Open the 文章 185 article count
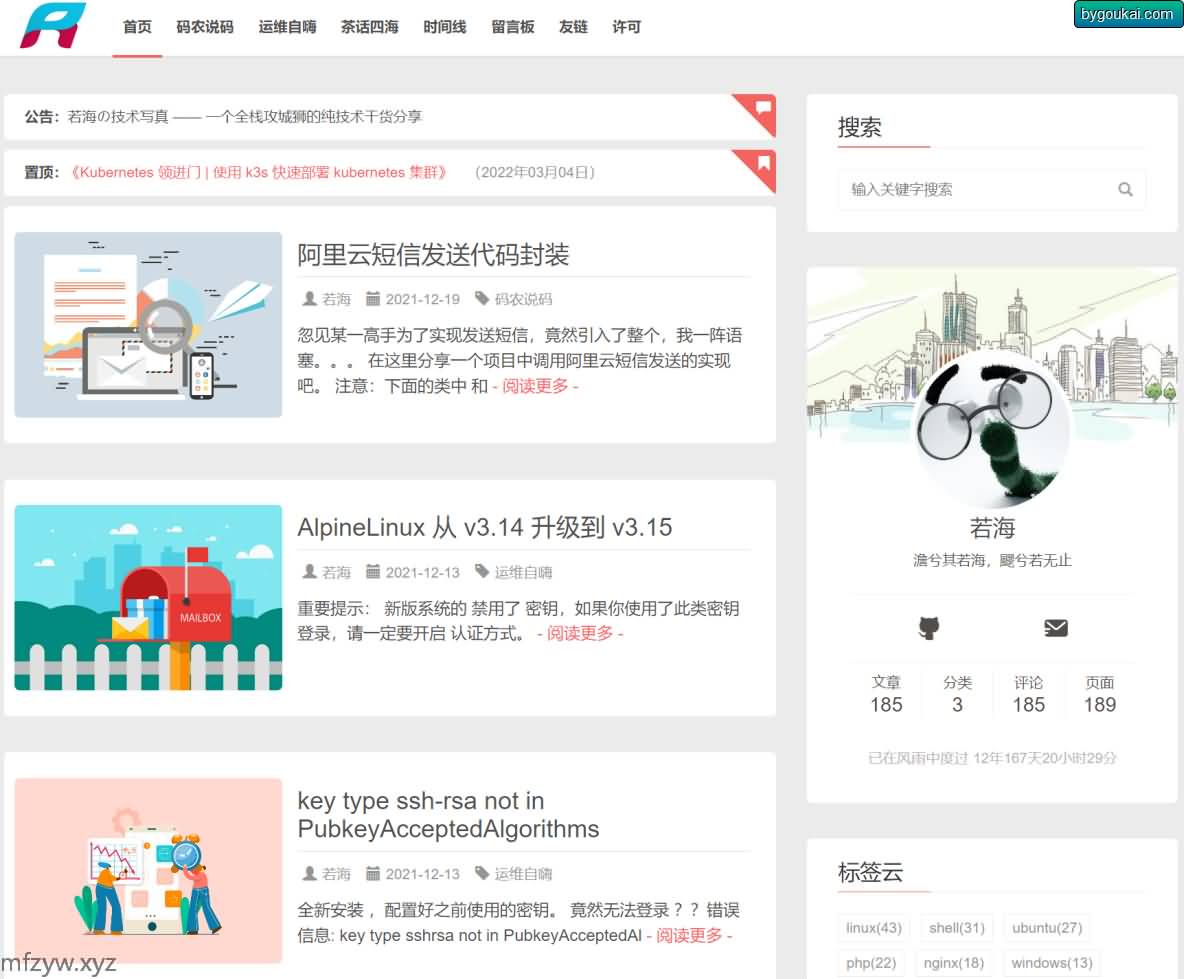 [886, 694]
